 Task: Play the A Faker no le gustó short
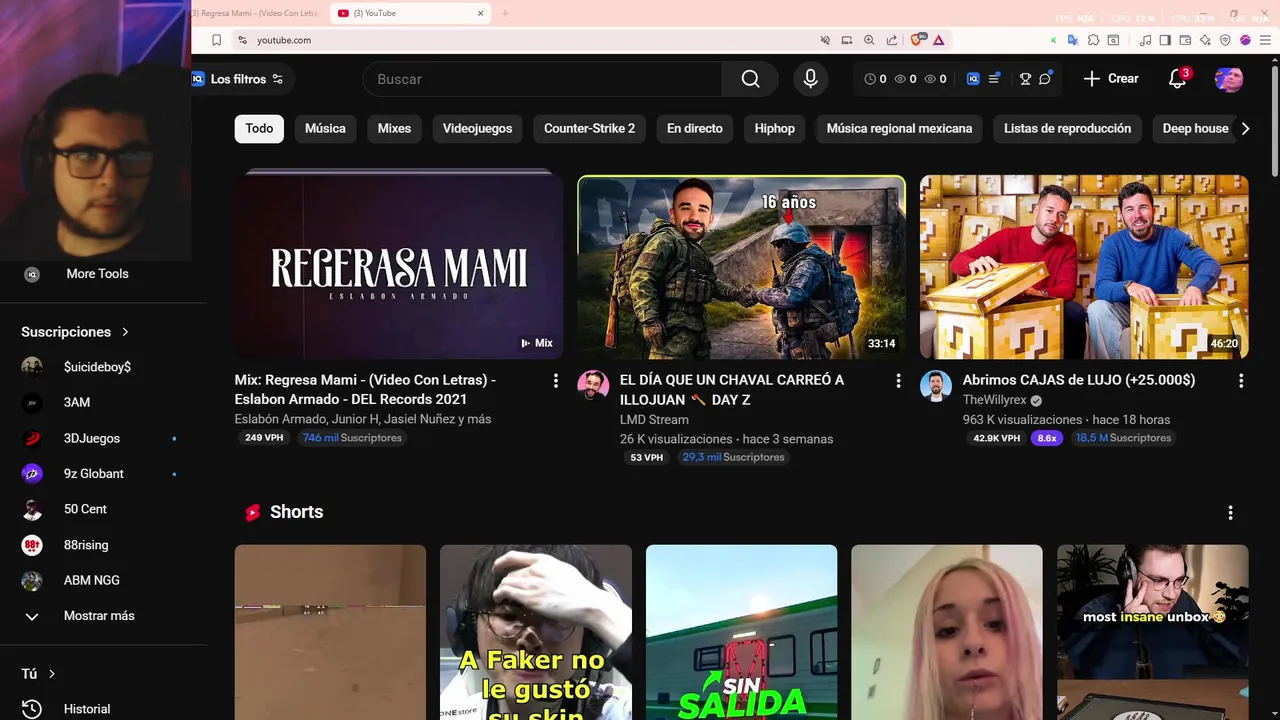(536, 632)
